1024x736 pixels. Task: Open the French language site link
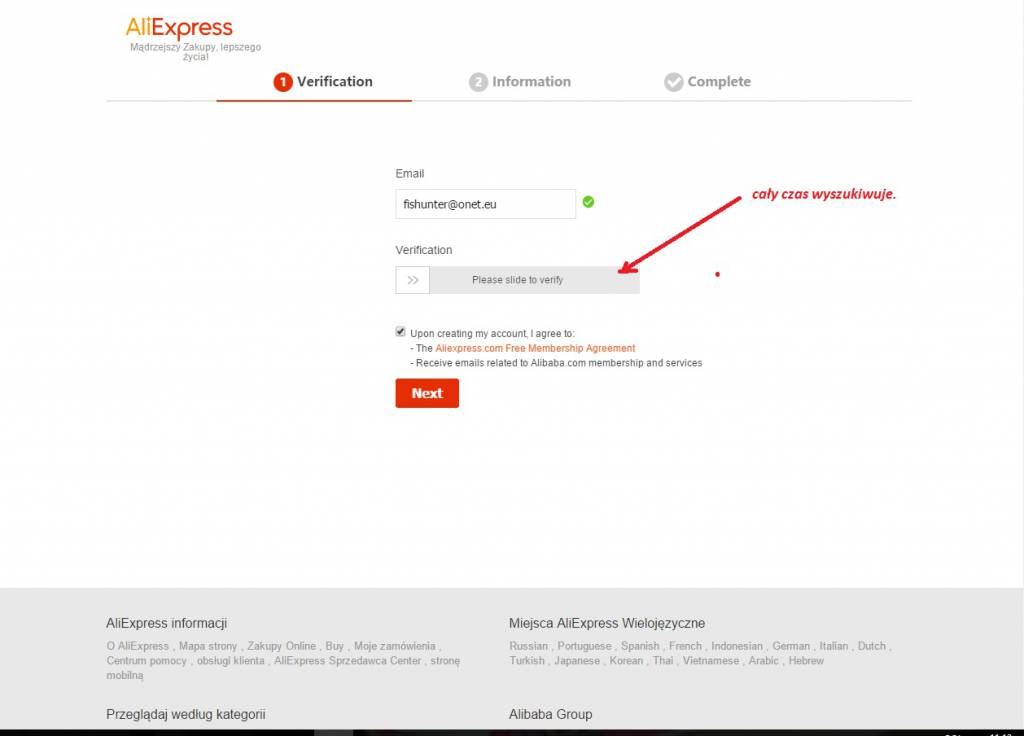point(685,646)
